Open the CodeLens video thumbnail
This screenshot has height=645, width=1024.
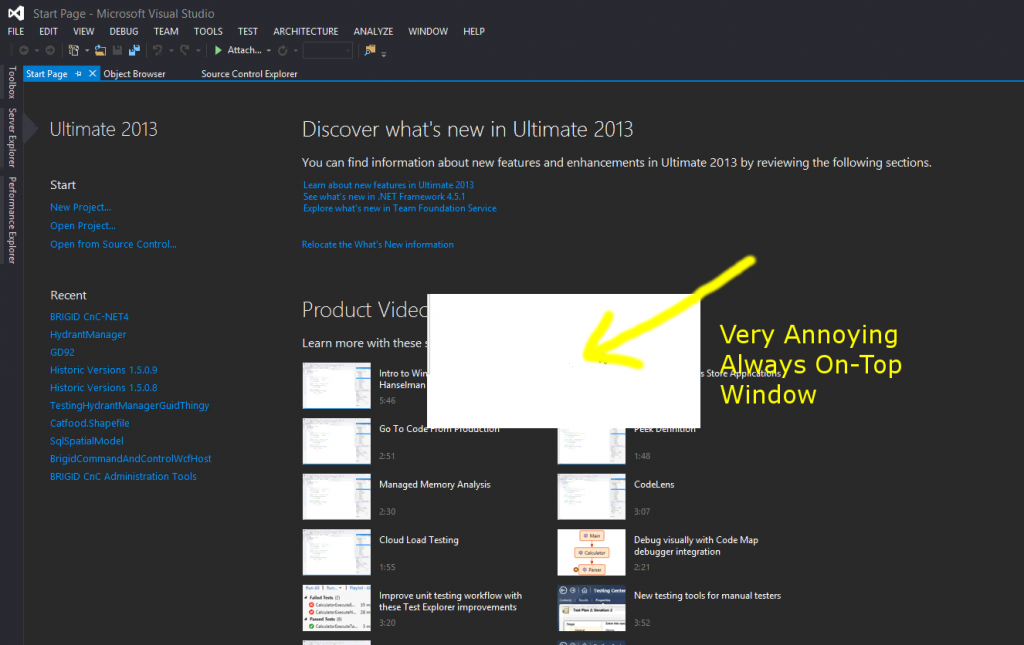(x=591, y=497)
